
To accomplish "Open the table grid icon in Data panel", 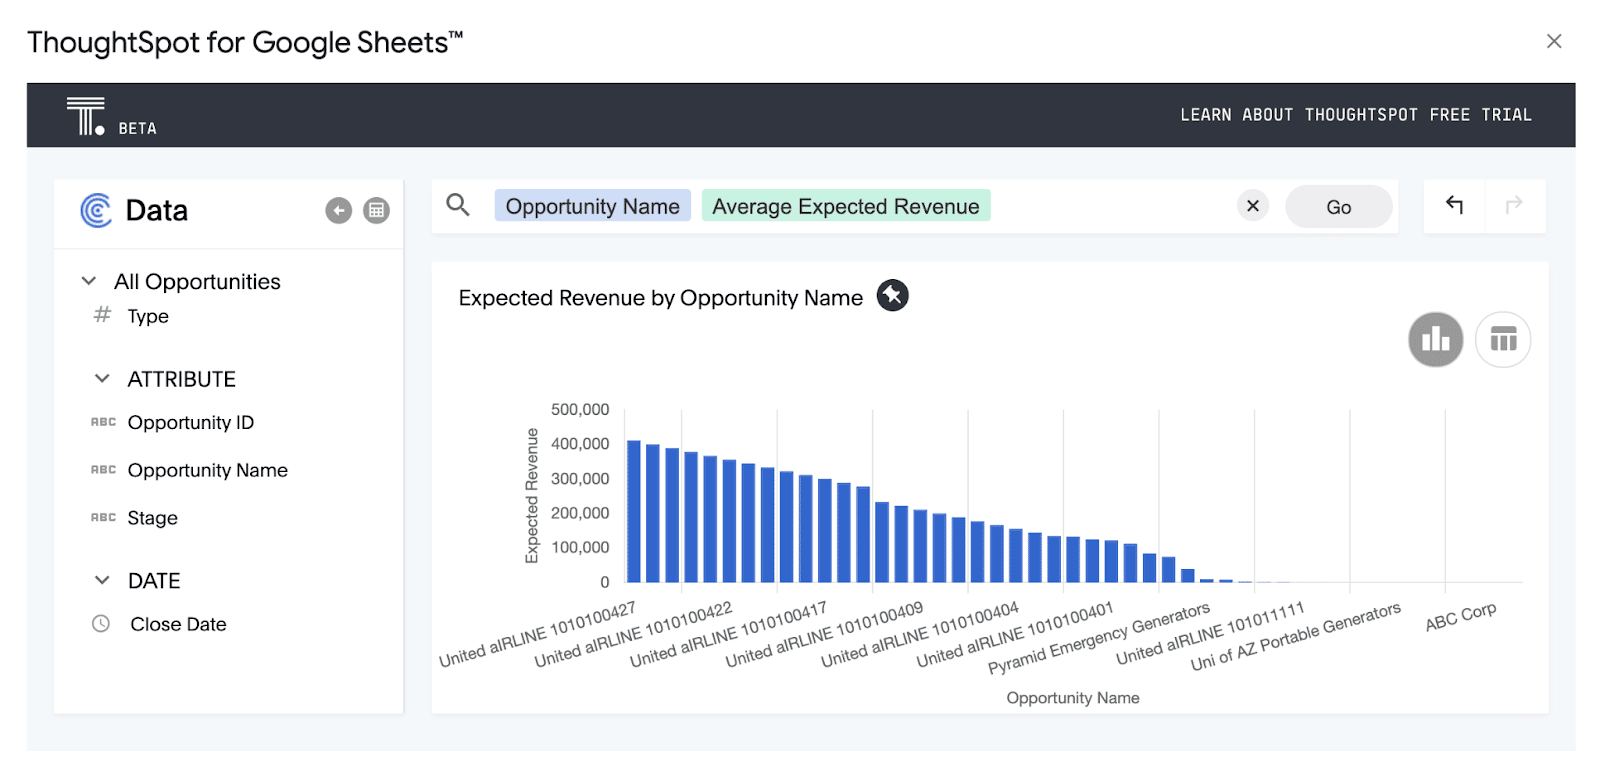I will pyautogui.click(x=376, y=210).
